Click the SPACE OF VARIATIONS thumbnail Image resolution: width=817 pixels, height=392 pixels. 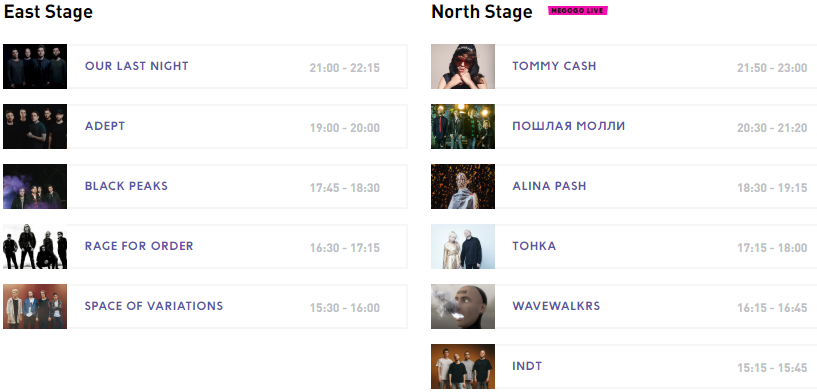point(35,307)
